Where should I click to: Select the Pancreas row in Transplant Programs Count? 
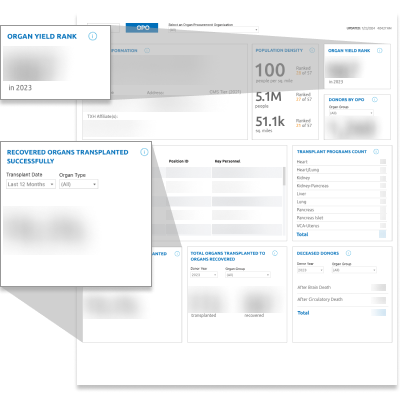click(x=341, y=210)
